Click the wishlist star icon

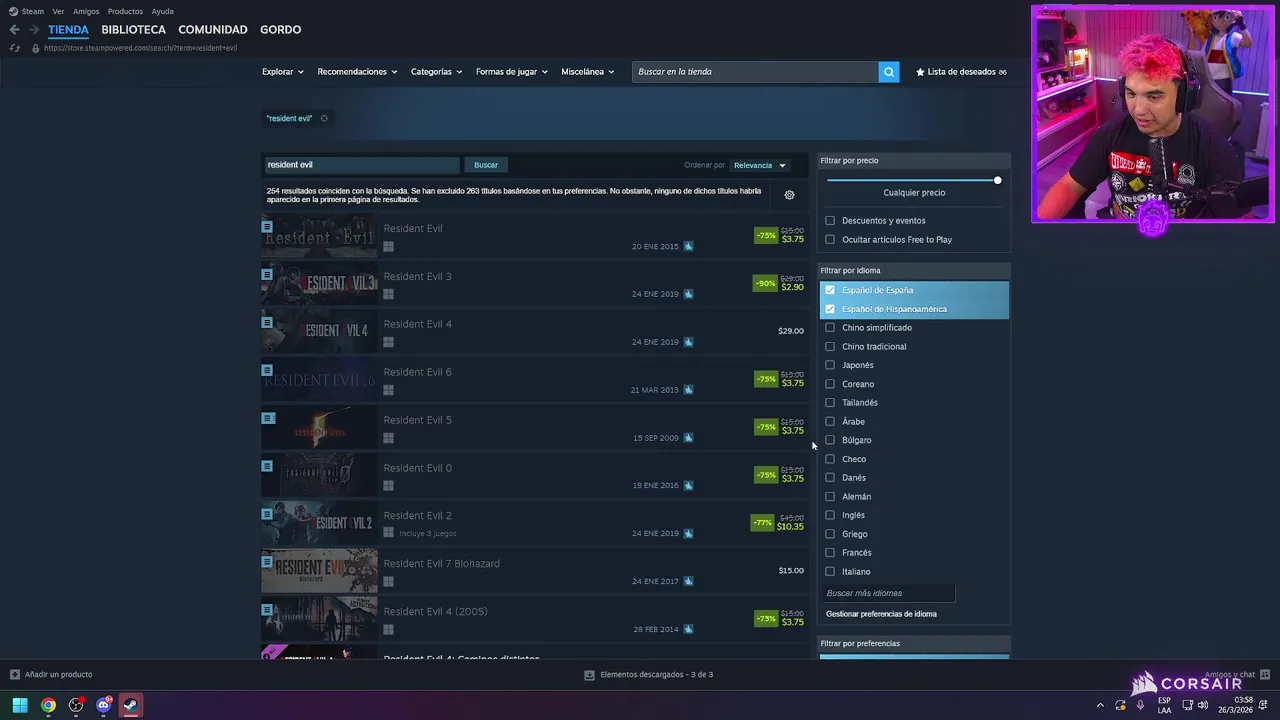click(x=920, y=72)
